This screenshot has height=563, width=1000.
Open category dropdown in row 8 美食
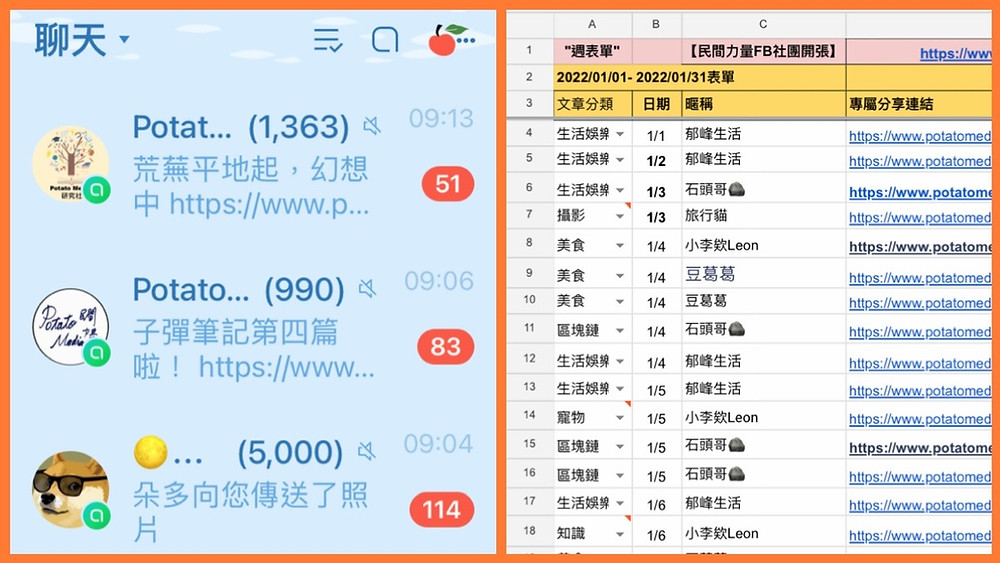tap(619, 246)
